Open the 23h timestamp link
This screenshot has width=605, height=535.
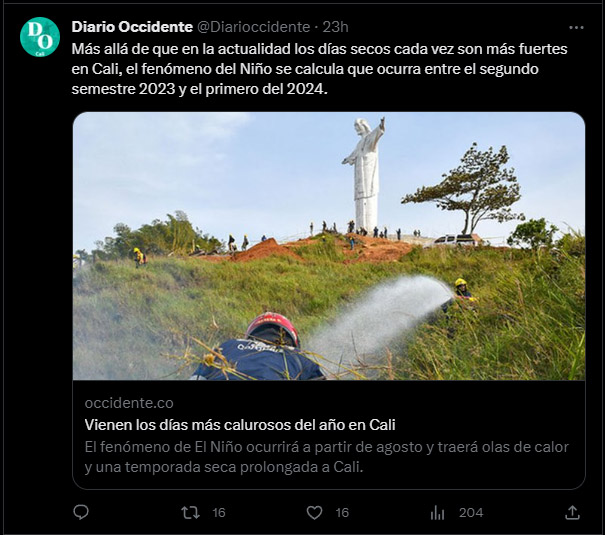click(335, 27)
